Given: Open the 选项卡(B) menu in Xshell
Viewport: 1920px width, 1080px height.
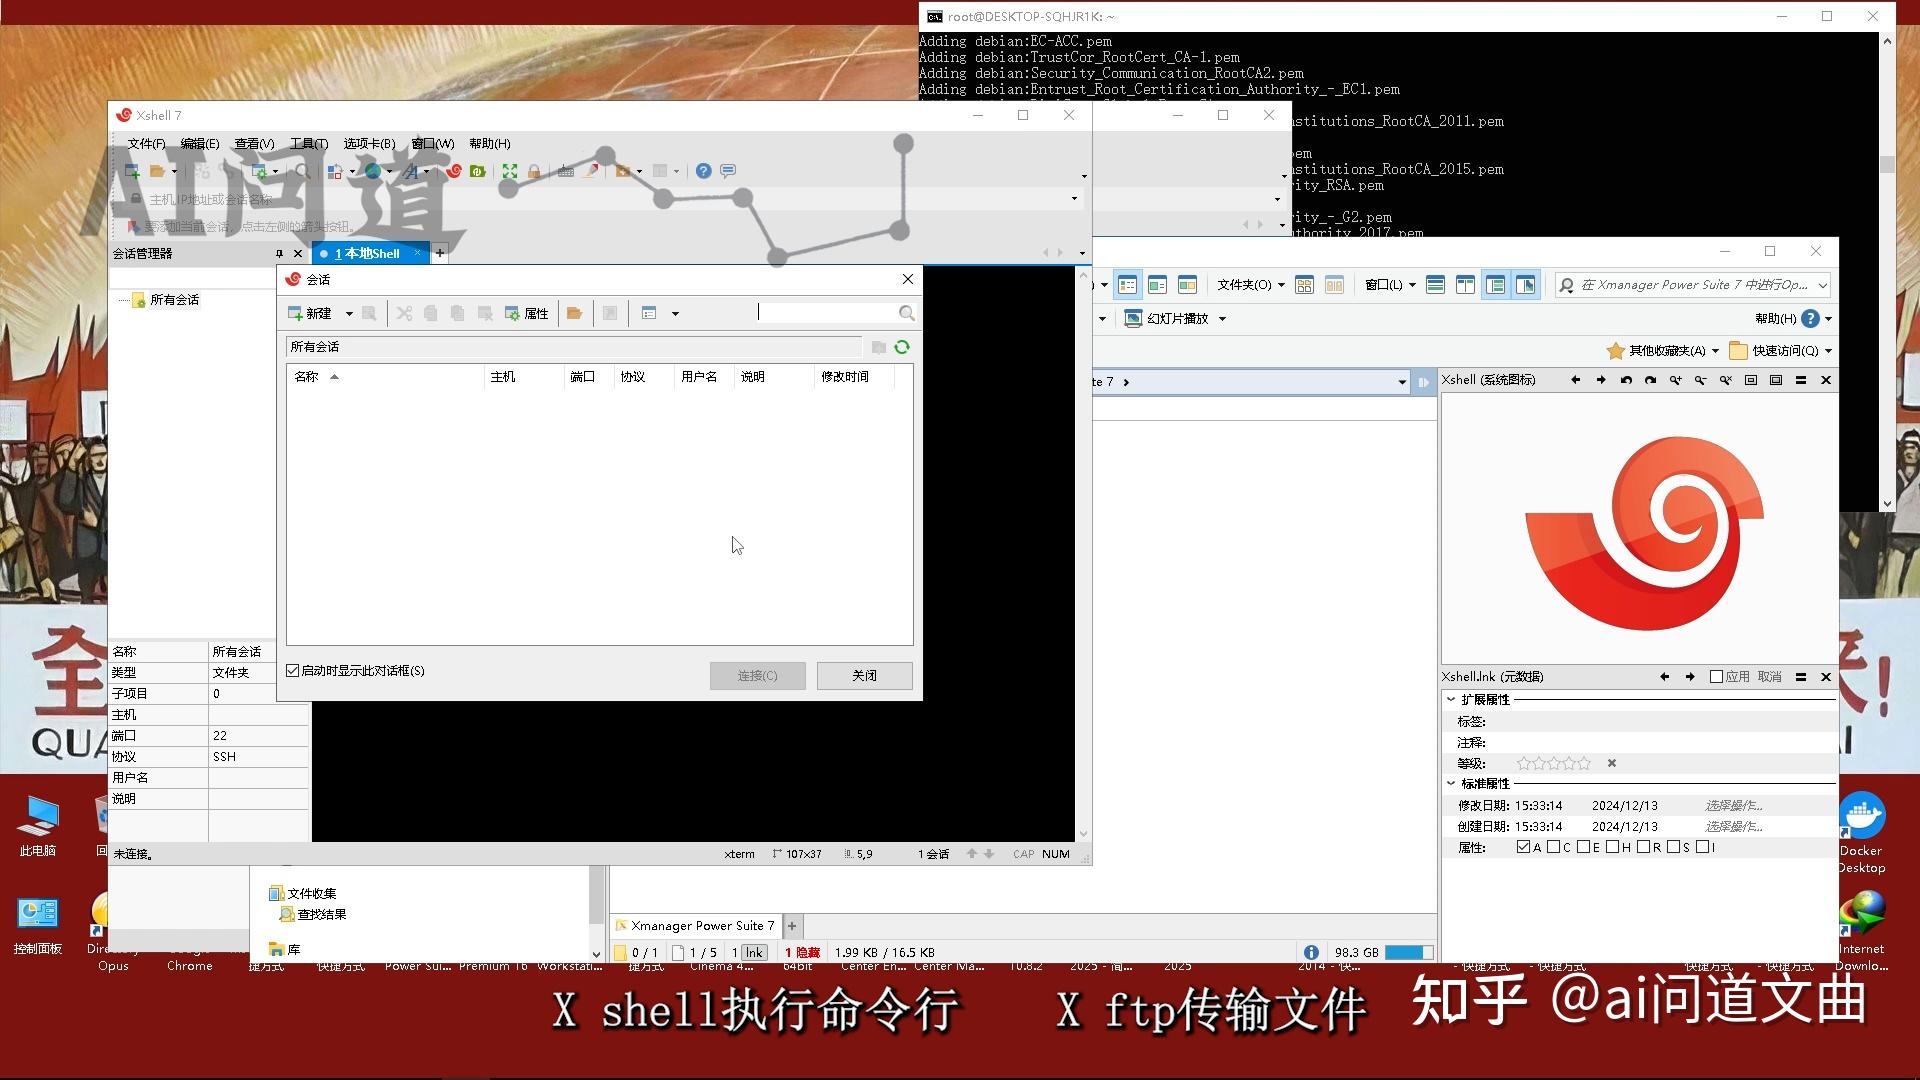Looking at the screenshot, I should pyautogui.click(x=369, y=144).
